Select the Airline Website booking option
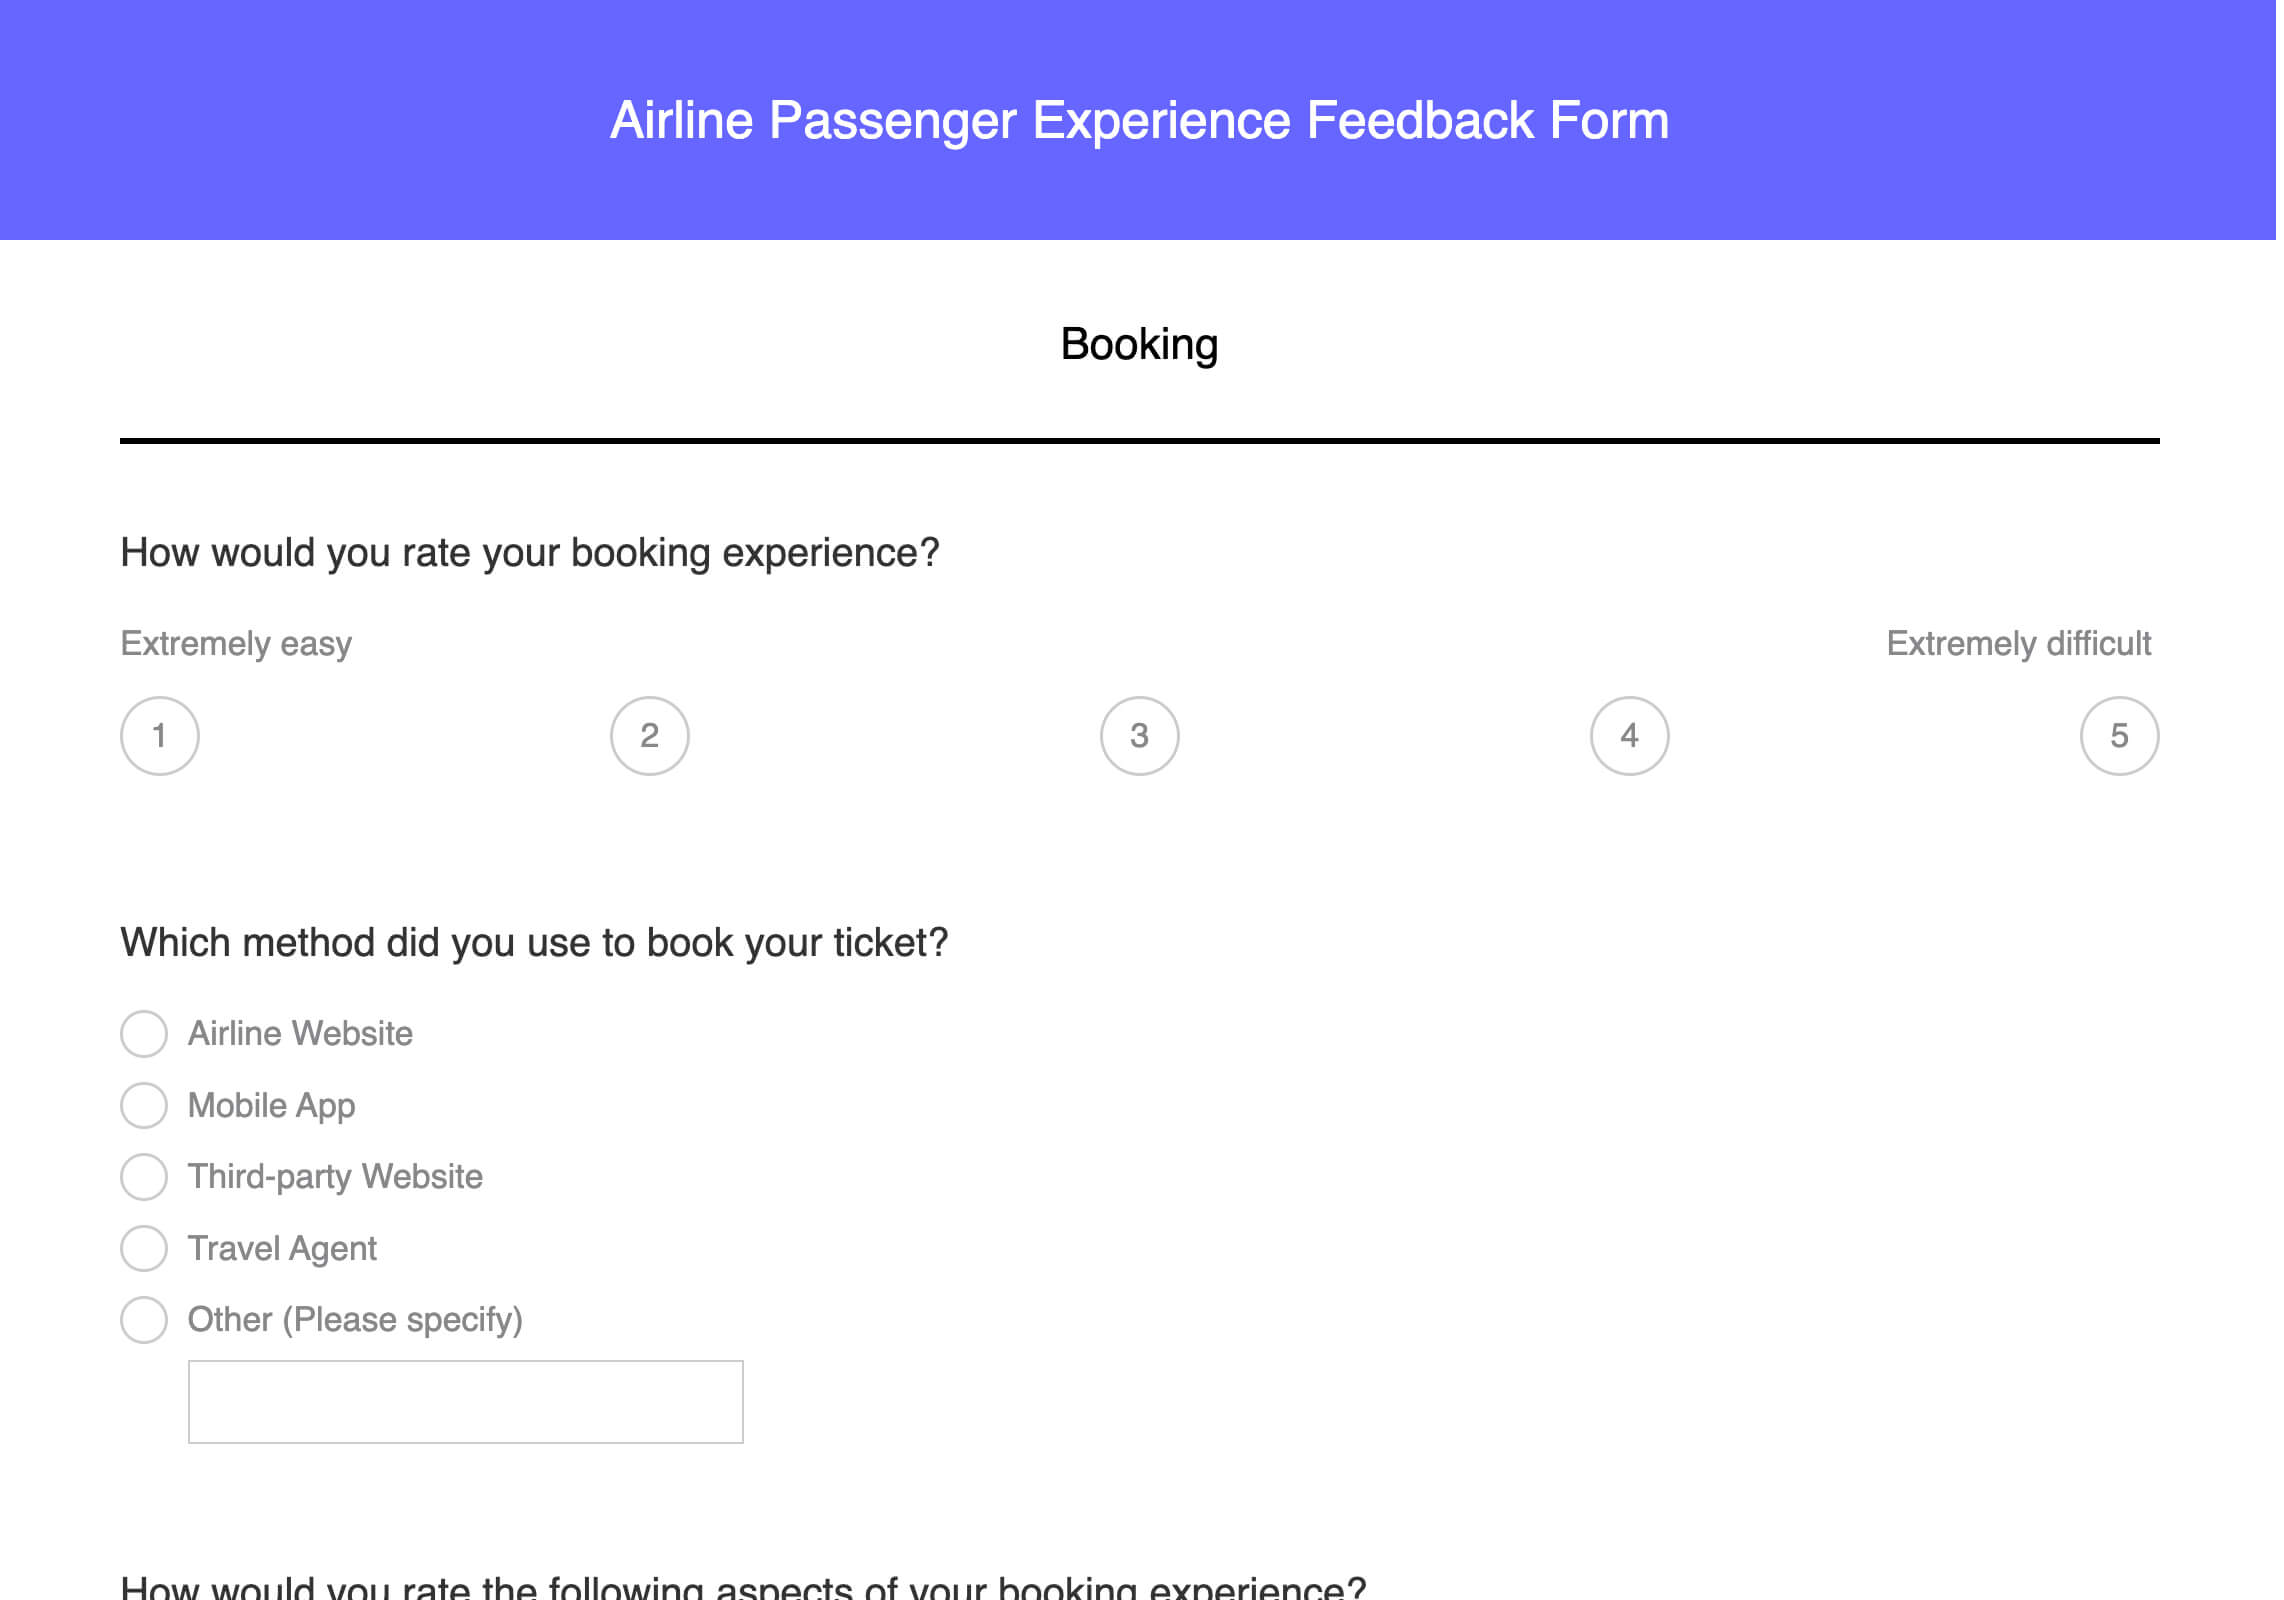Viewport: 2284px width, 1600px height. click(144, 1033)
